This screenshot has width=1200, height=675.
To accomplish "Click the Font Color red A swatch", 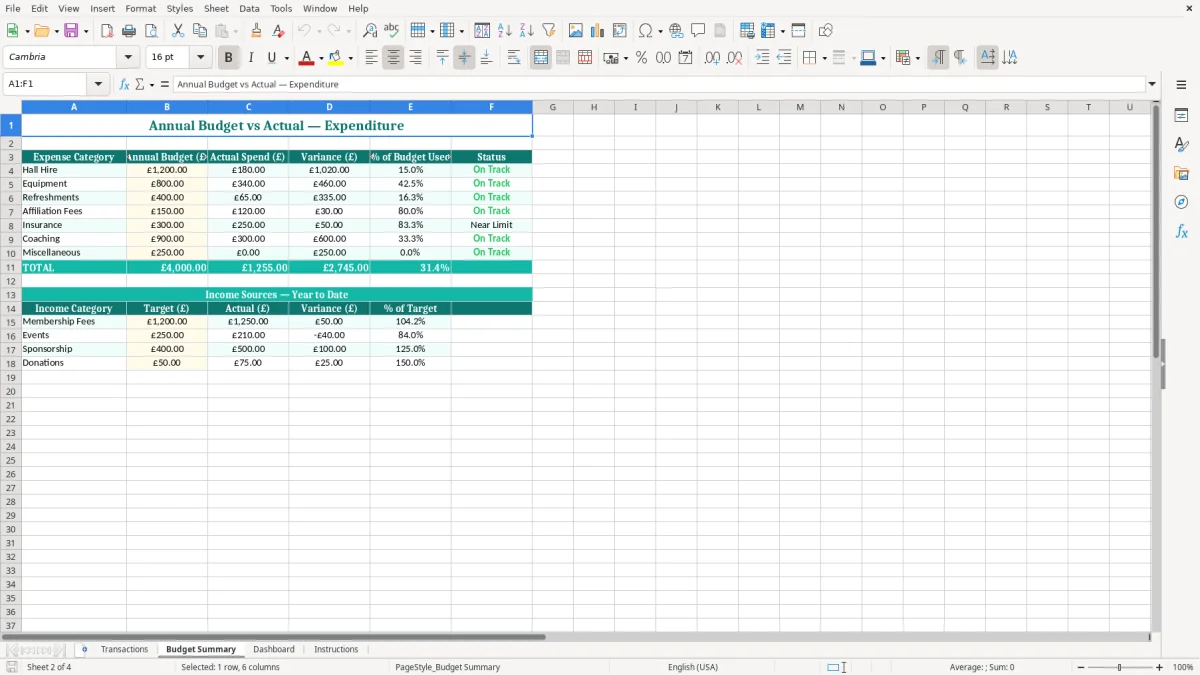I will click(x=307, y=58).
